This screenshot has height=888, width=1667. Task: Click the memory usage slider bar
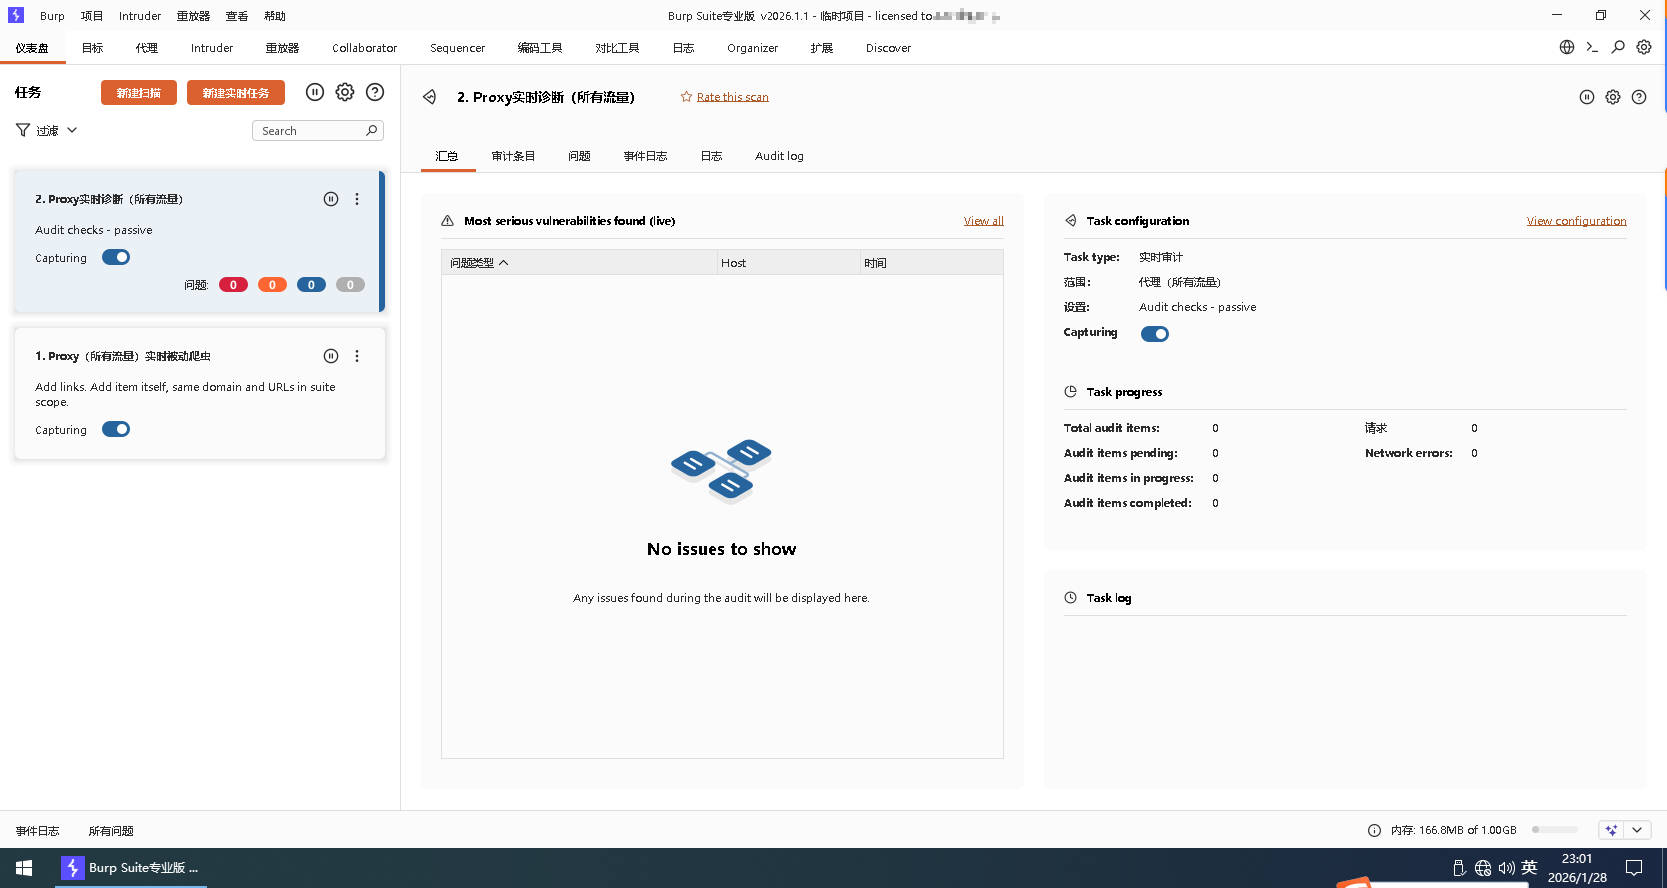(1554, 830)
